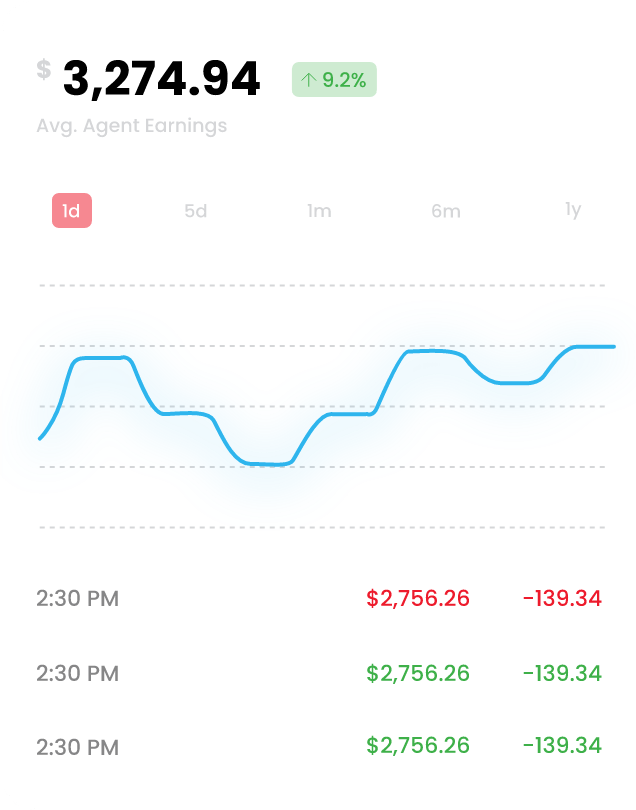This screenshot has height=810, width=636.
Task: Click the up arrow in the green badge
Action: (x=308, y=80)
